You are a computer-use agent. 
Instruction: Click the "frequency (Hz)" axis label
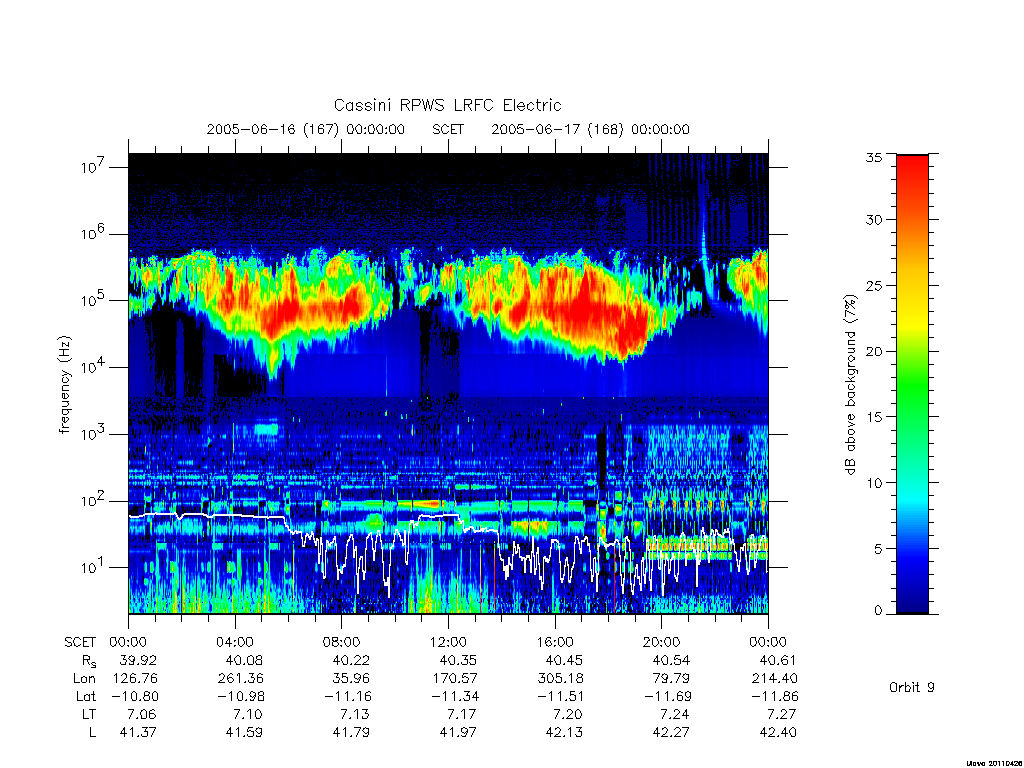coord(64,385)
